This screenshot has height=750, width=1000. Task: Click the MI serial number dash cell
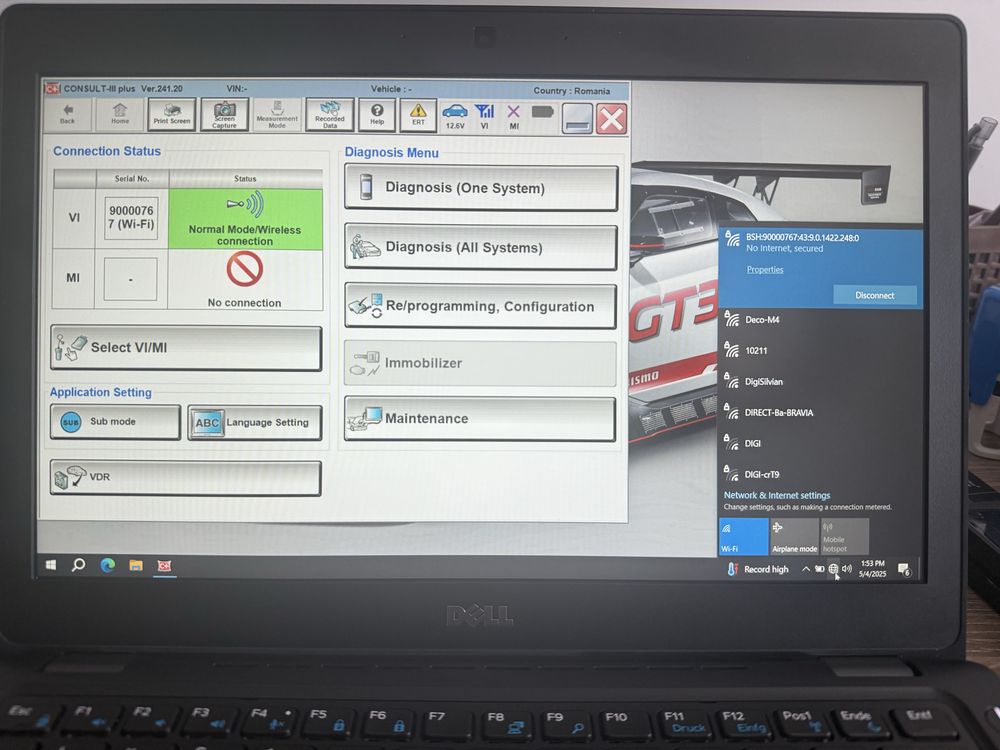pos(131,279)
